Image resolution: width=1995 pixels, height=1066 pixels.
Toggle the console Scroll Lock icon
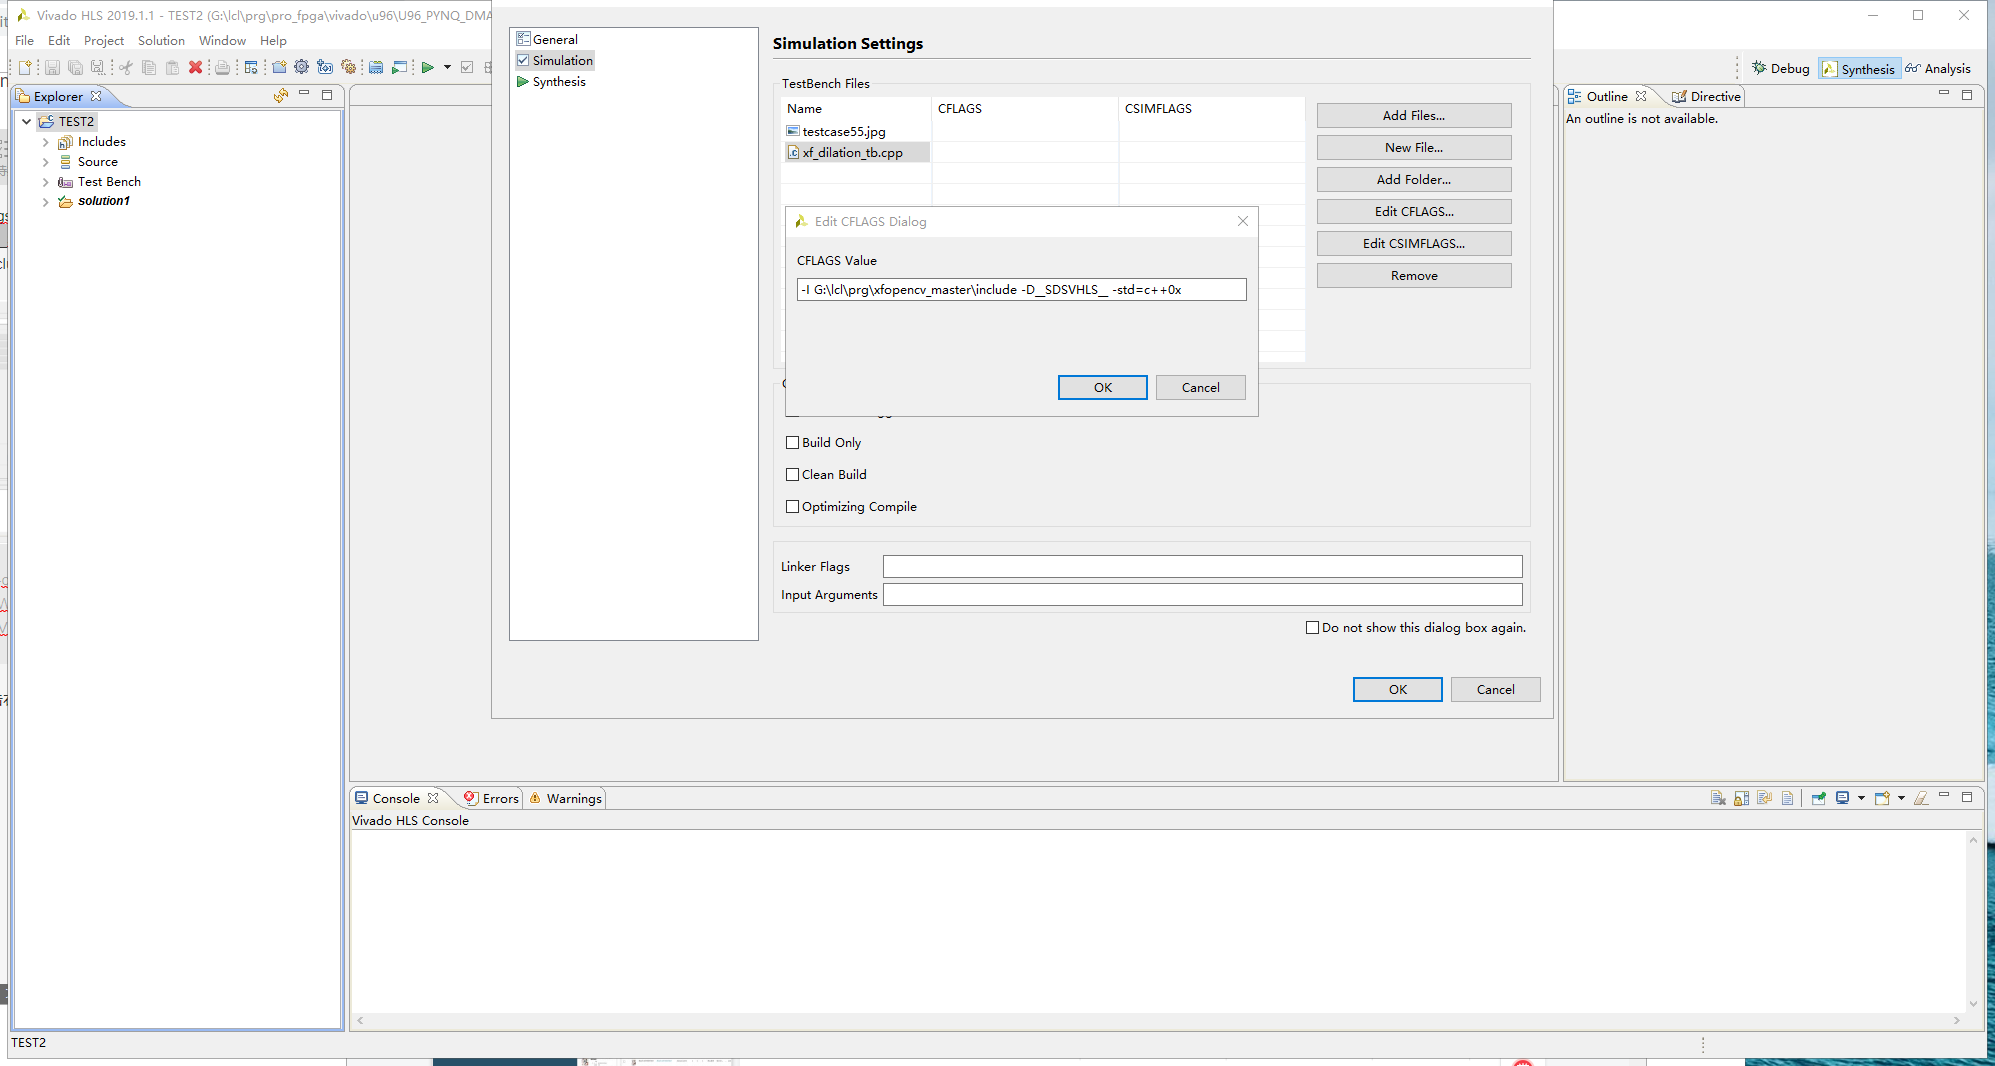tap(1741, 798)
